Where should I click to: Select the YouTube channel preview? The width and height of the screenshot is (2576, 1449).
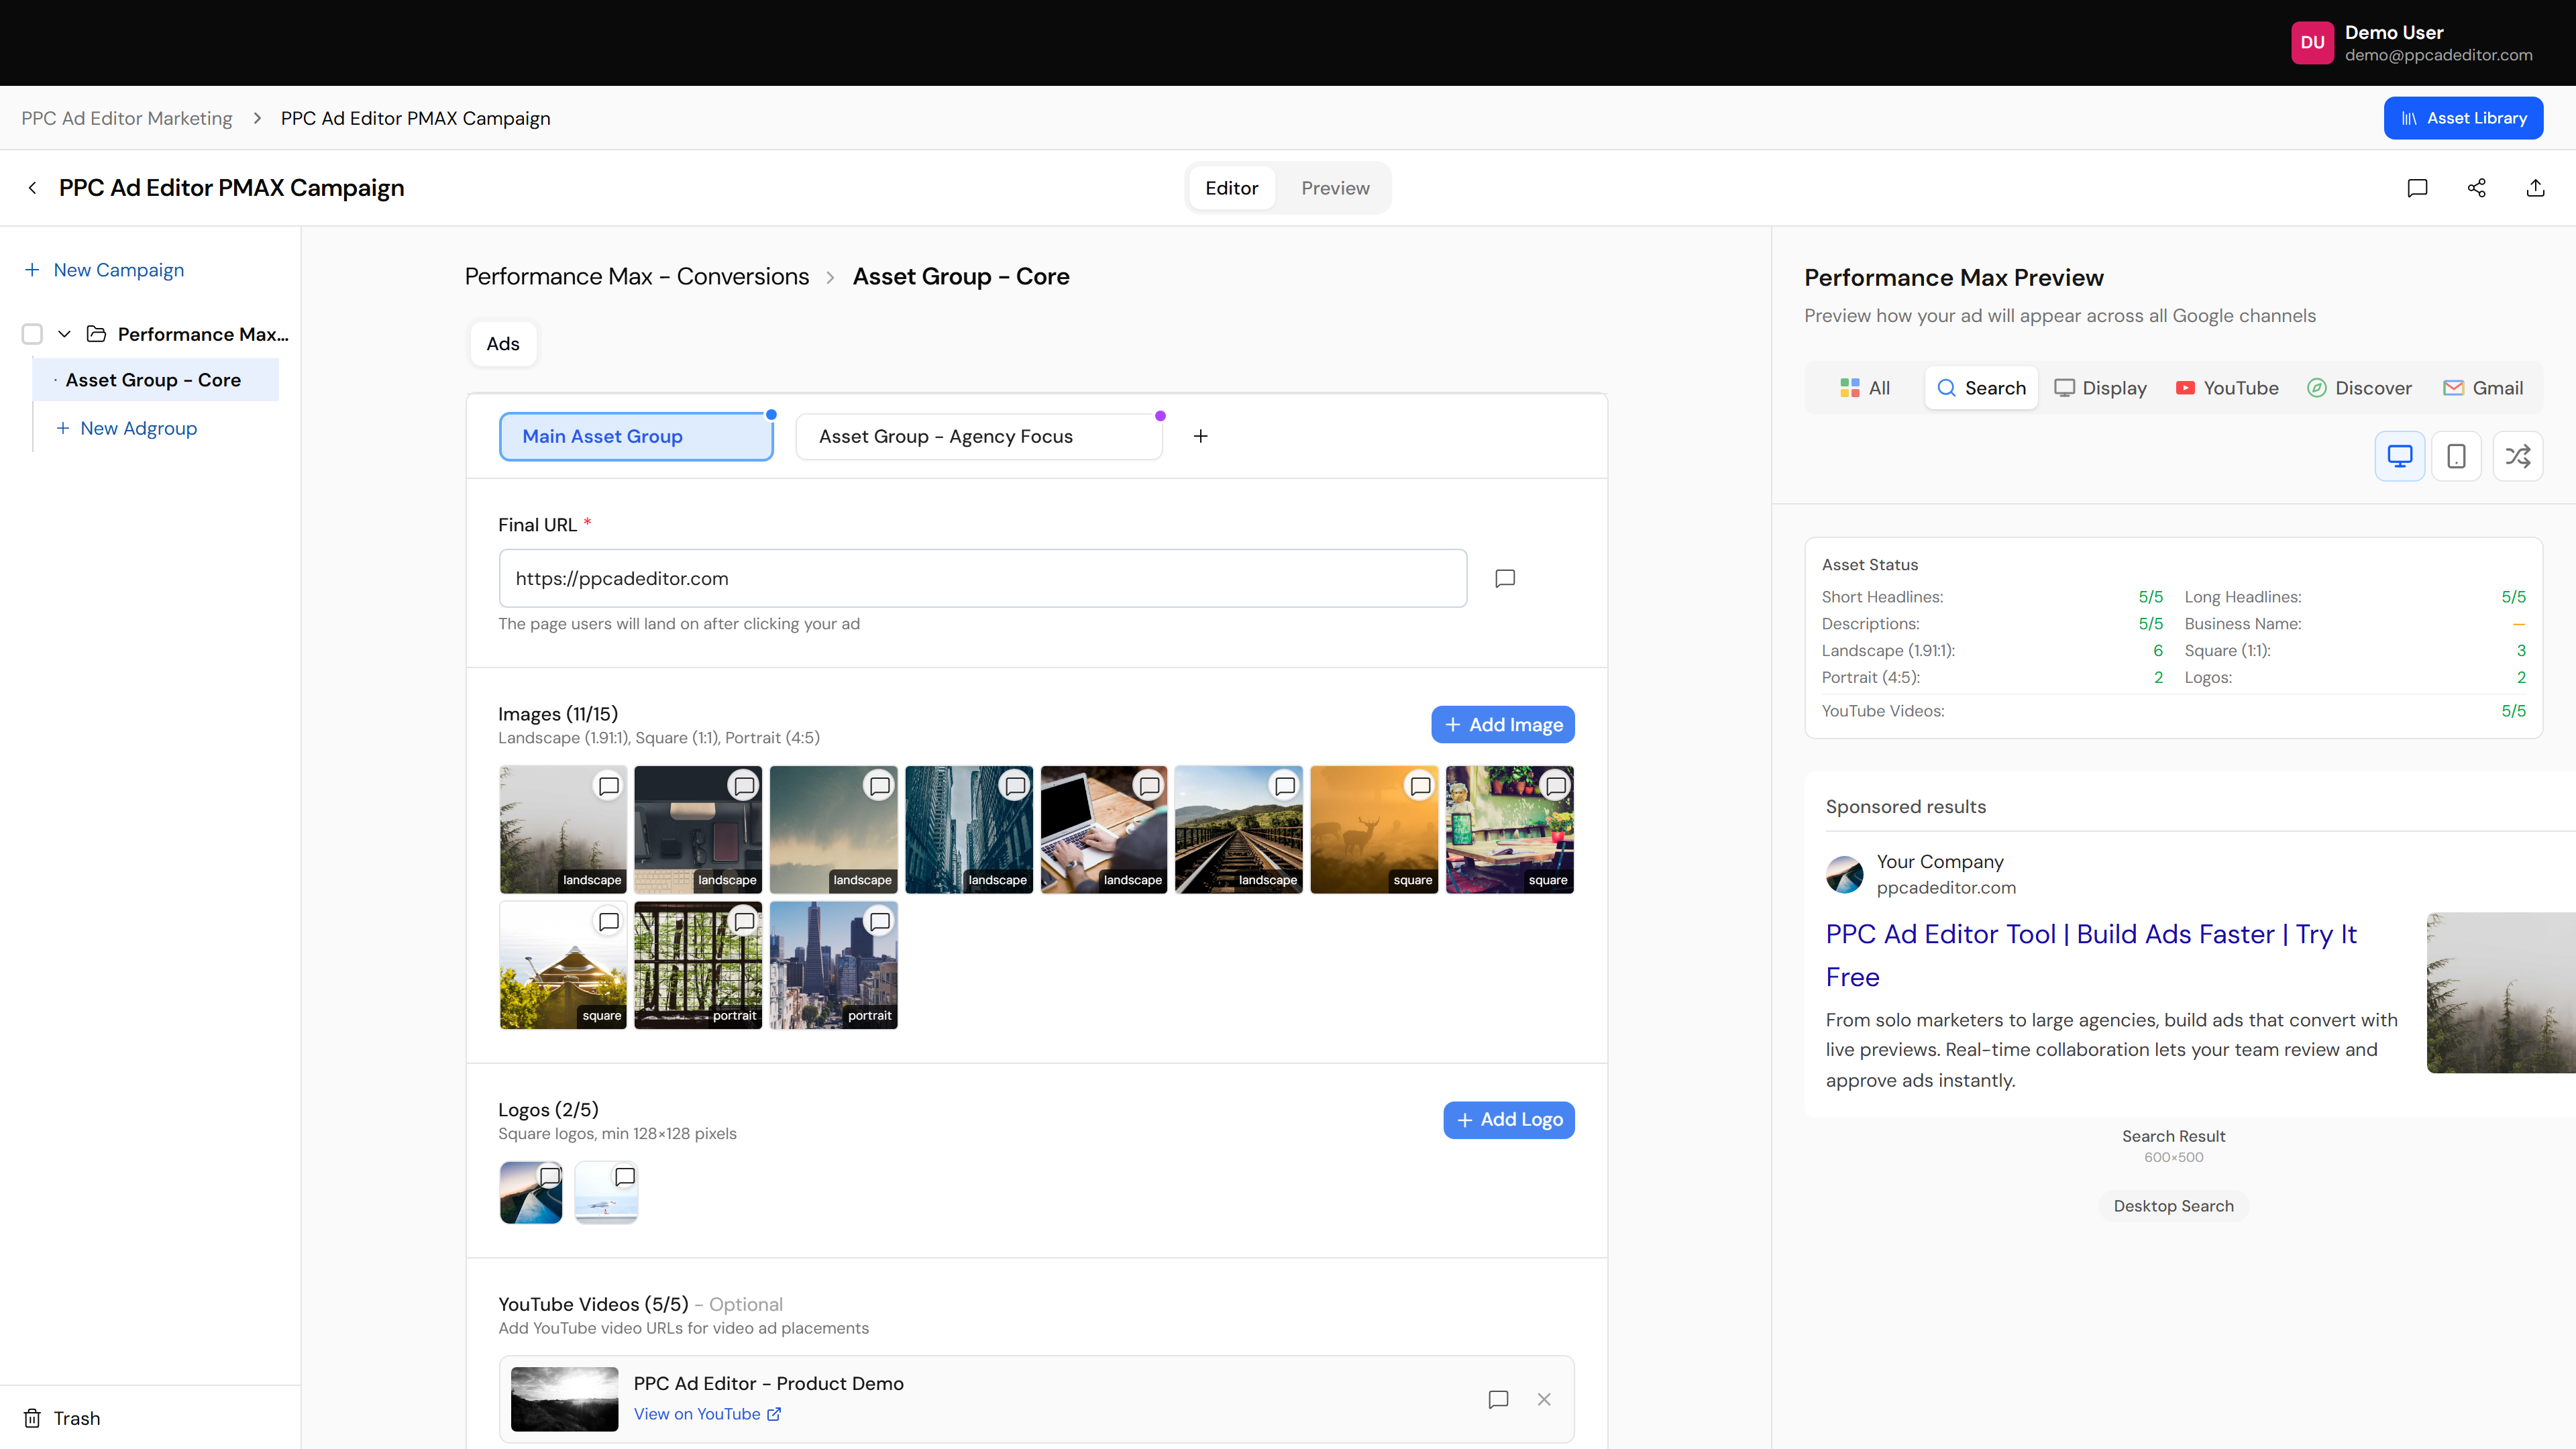point(2227,388)
